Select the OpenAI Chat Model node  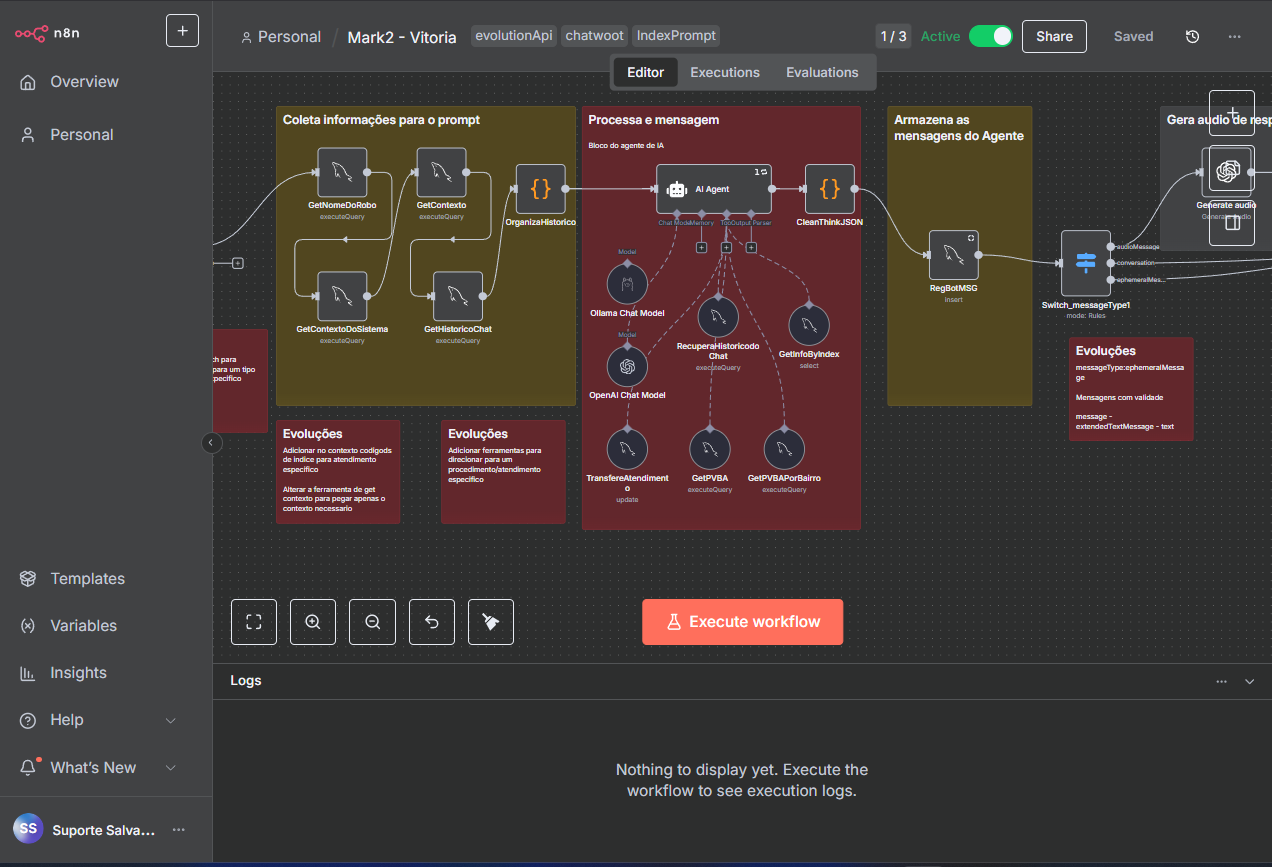[627, 366]
